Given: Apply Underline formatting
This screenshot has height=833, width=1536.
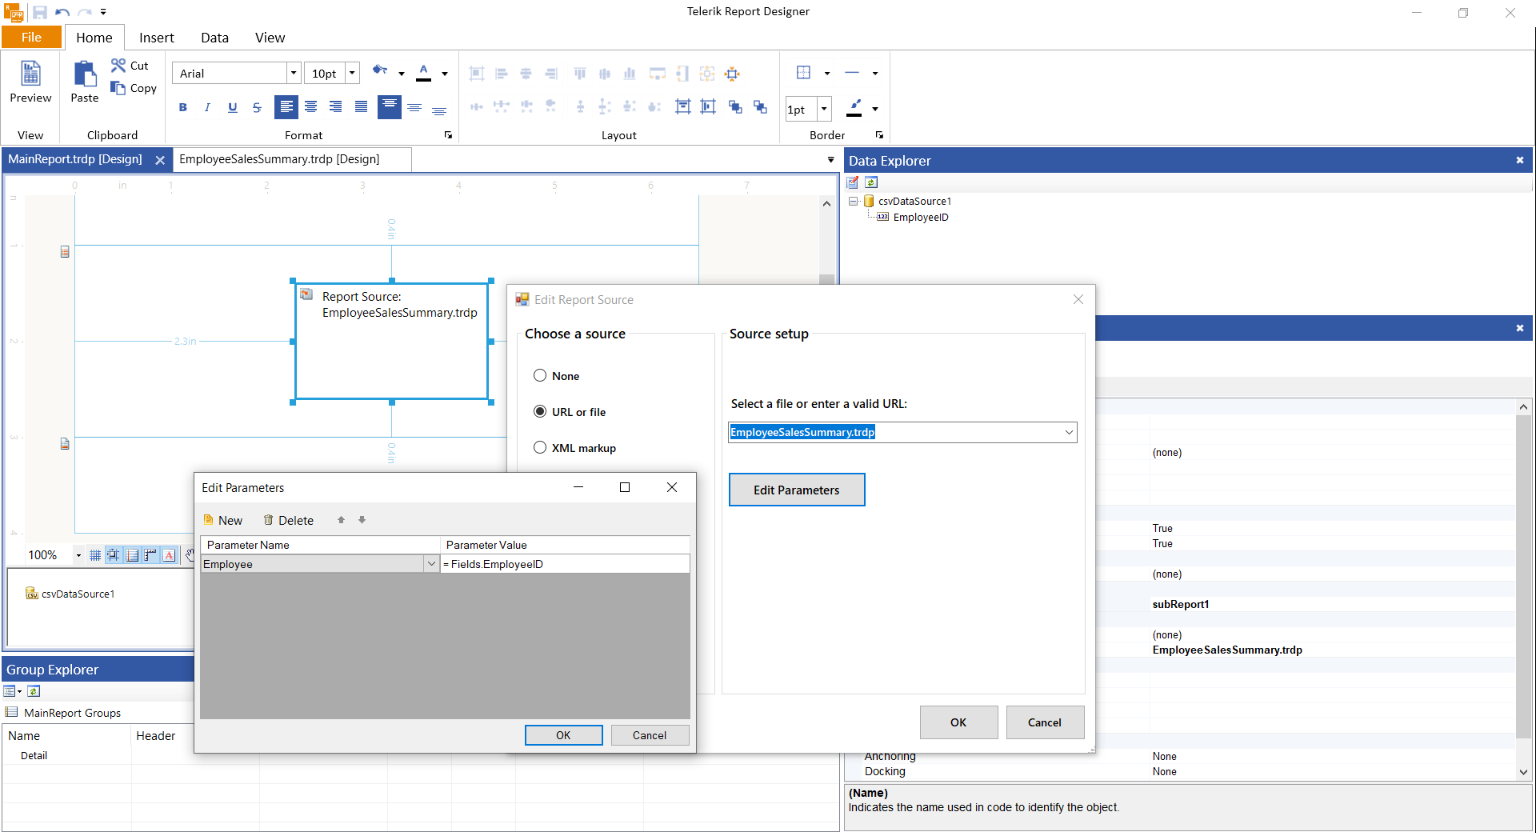Looking at the screenshot, I should [232, 107].
